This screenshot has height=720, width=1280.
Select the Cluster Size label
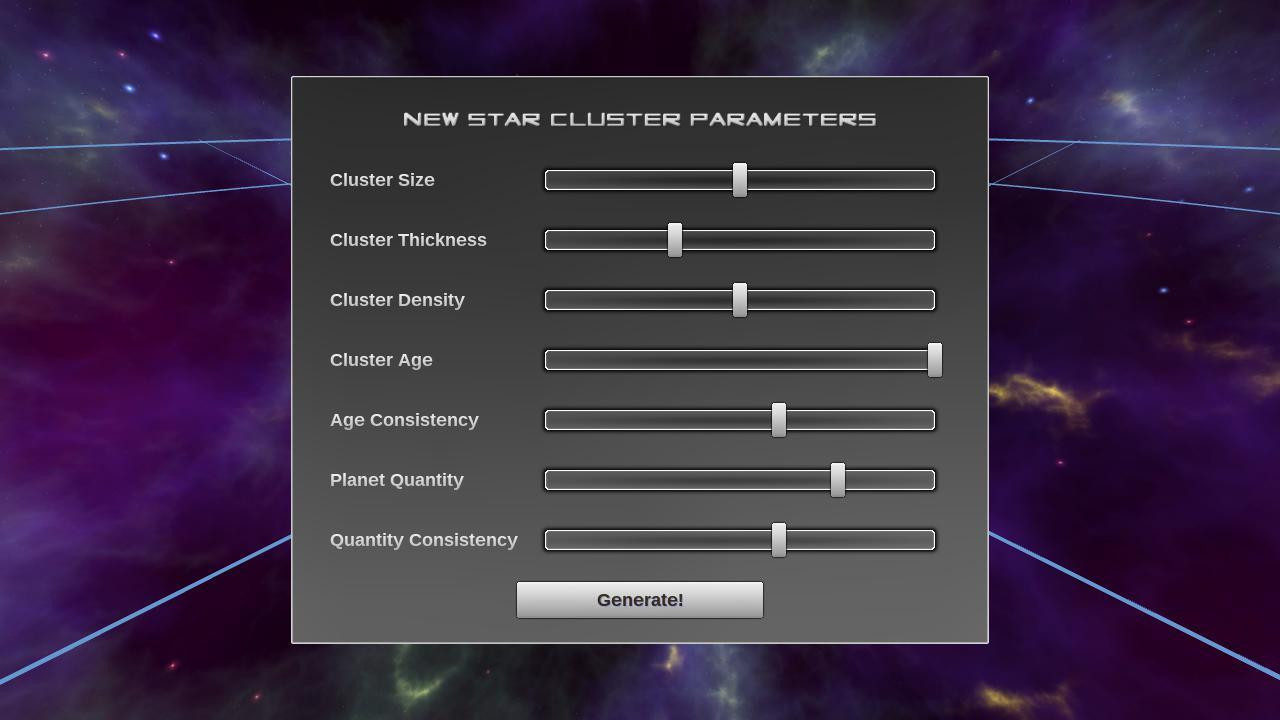click(x=382, y=180)
